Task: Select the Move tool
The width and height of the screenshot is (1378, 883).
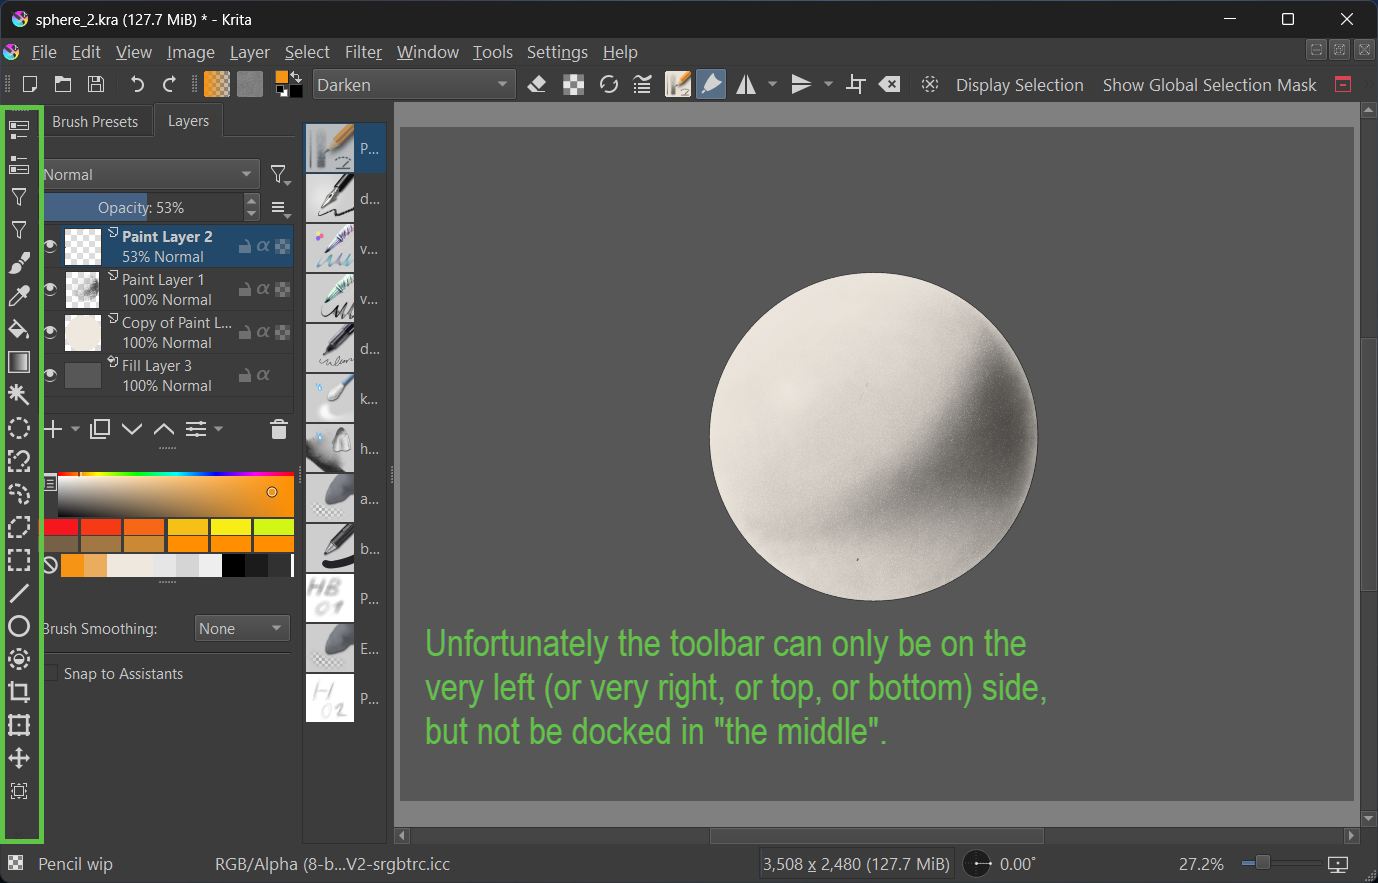Action: pos(19,758)
